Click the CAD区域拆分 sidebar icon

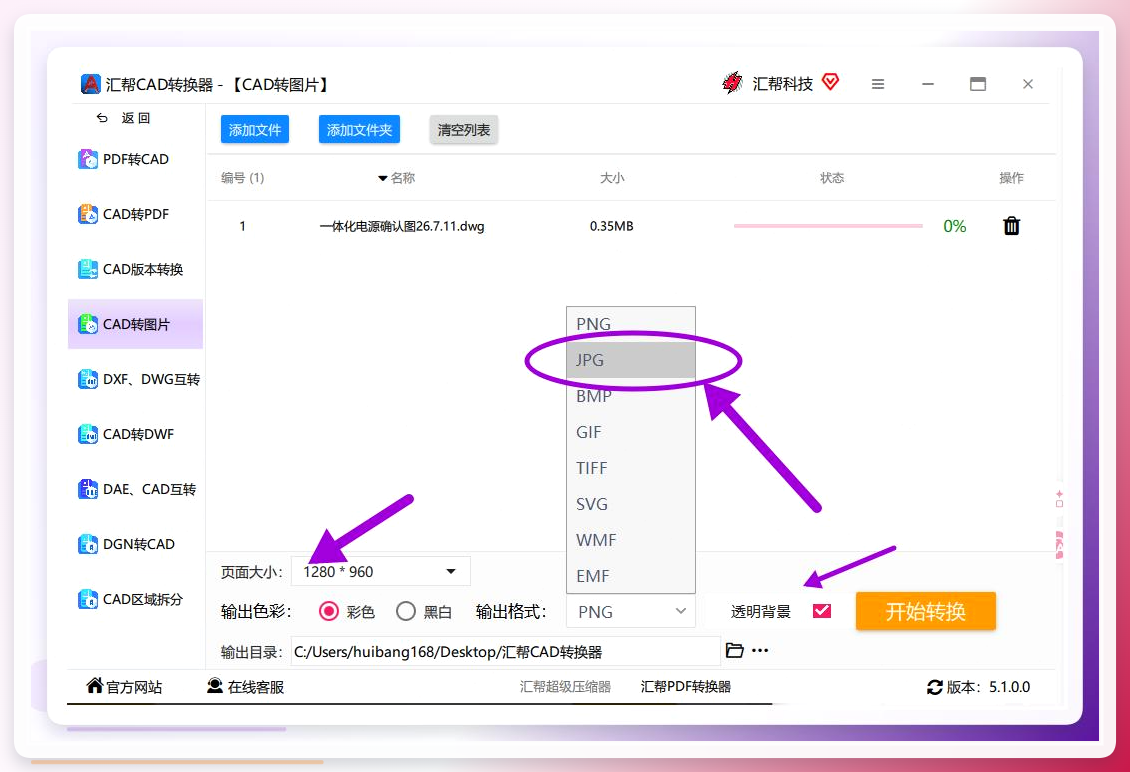88,599
